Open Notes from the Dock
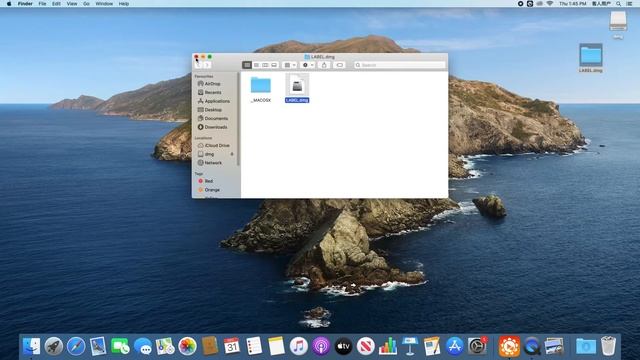The width and height of the screenshot is (640, 360). (x=276, y=347)
